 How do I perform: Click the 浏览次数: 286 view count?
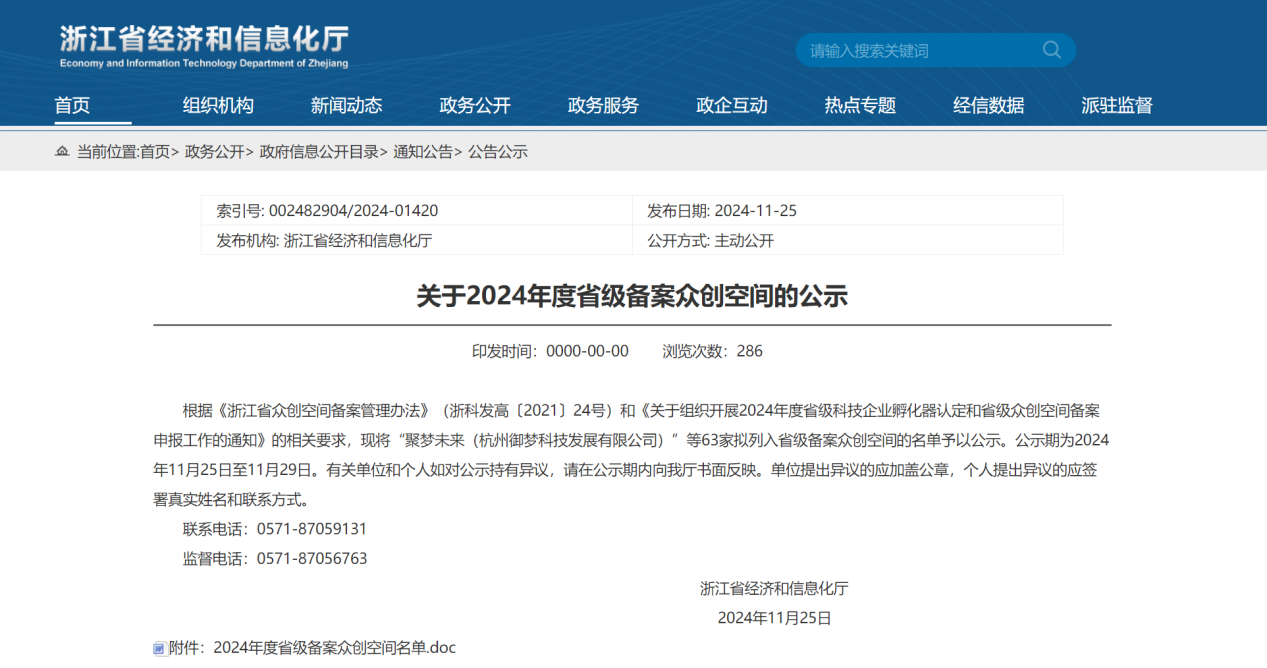tap(712, 351)
